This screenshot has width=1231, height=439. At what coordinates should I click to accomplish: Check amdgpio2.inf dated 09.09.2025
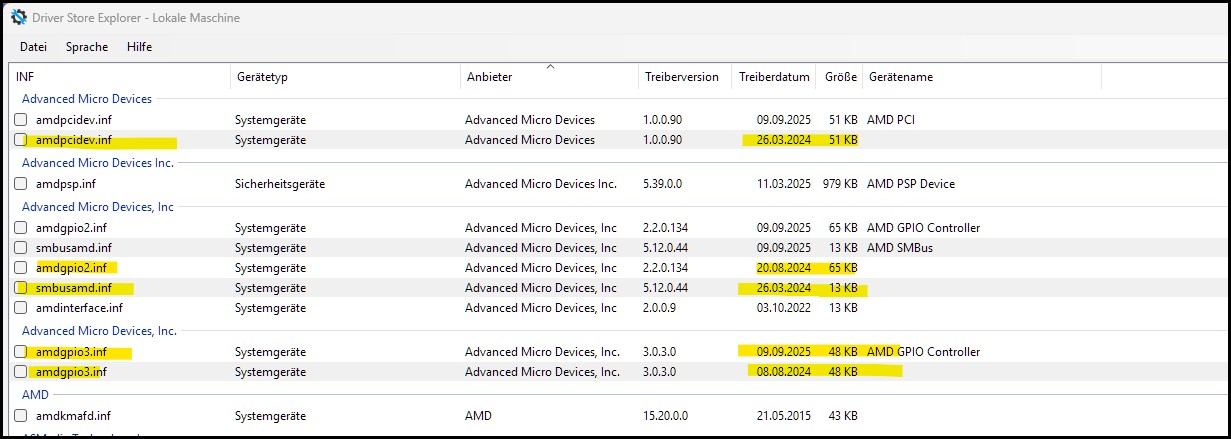point(21,228)
